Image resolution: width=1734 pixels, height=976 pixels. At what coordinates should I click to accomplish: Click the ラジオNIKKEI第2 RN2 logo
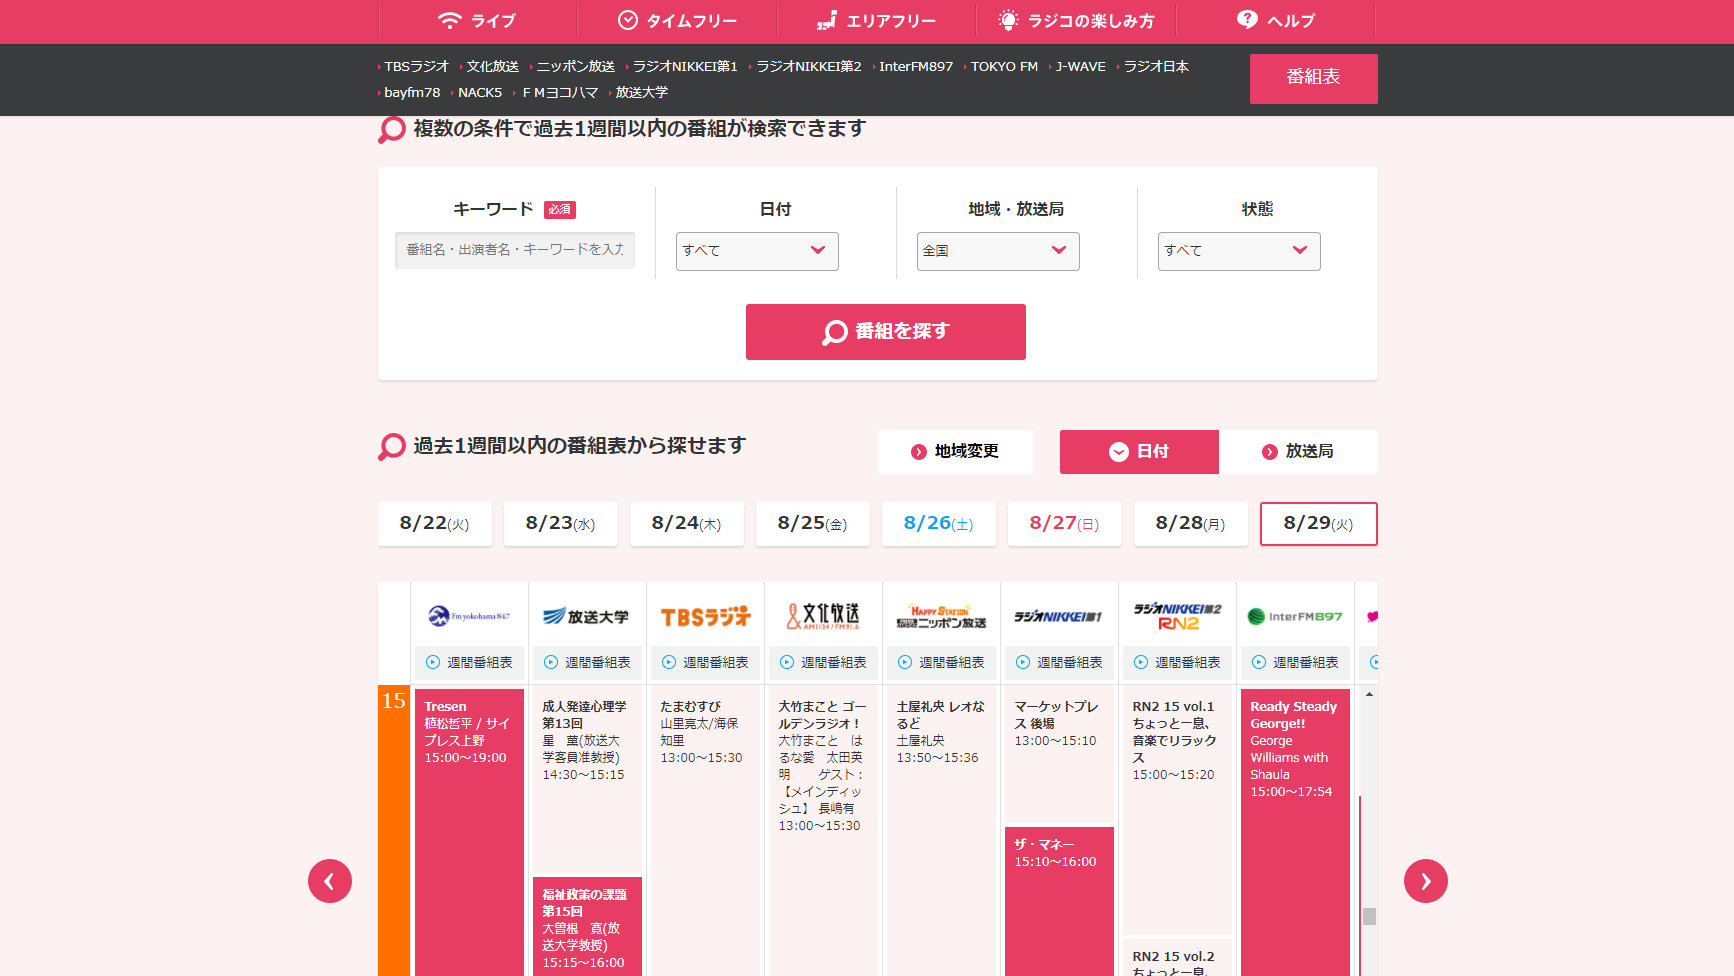(x=1177, y=616)
